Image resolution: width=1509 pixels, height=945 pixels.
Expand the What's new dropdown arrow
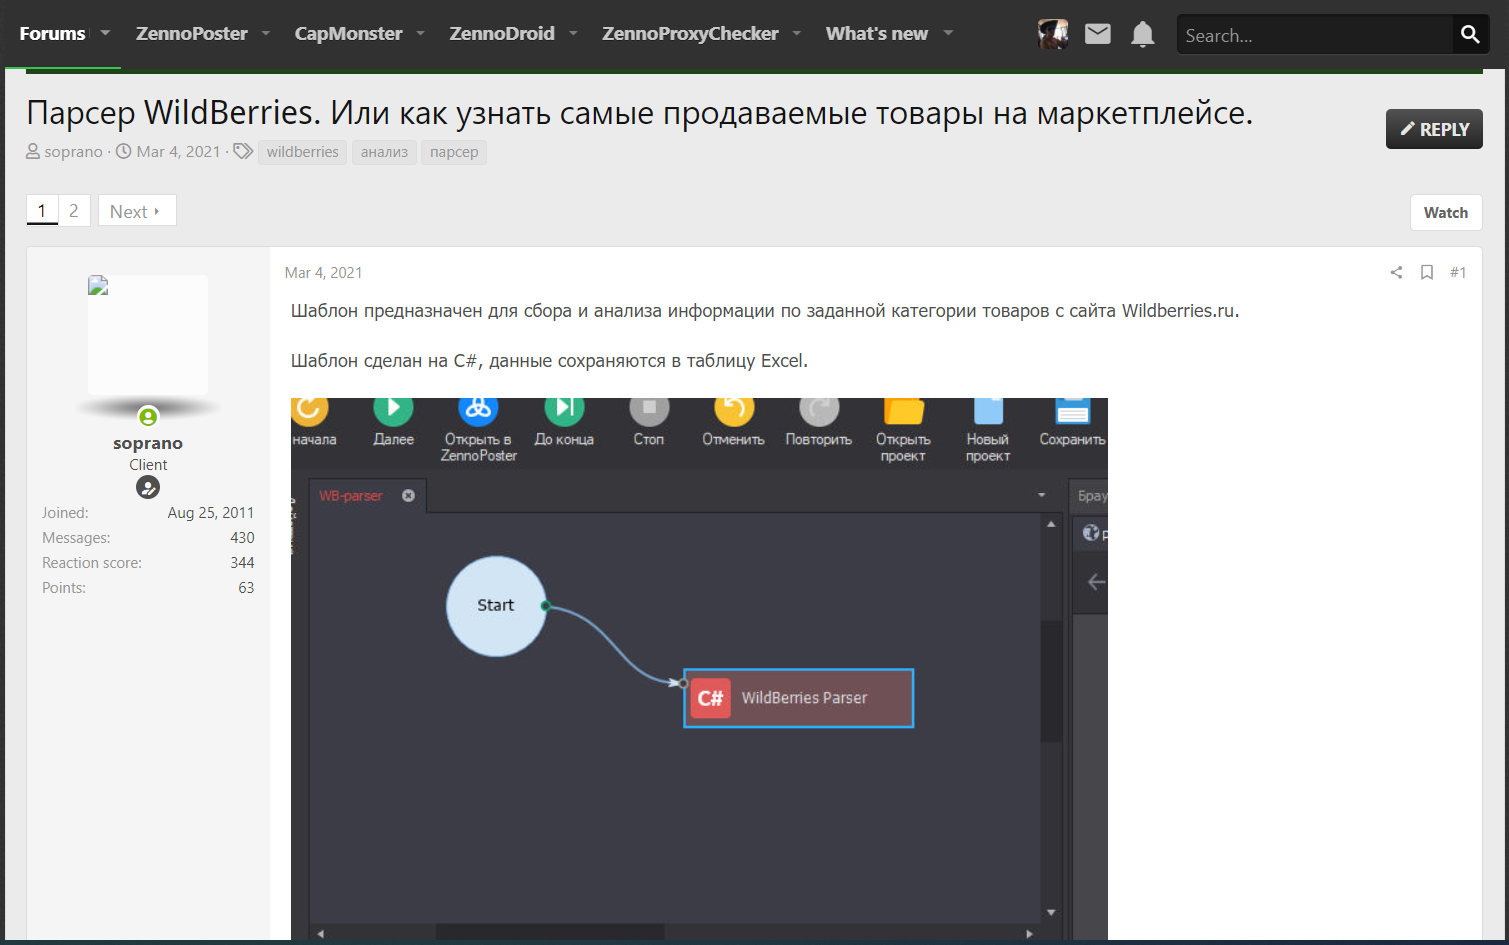(948, 33)
